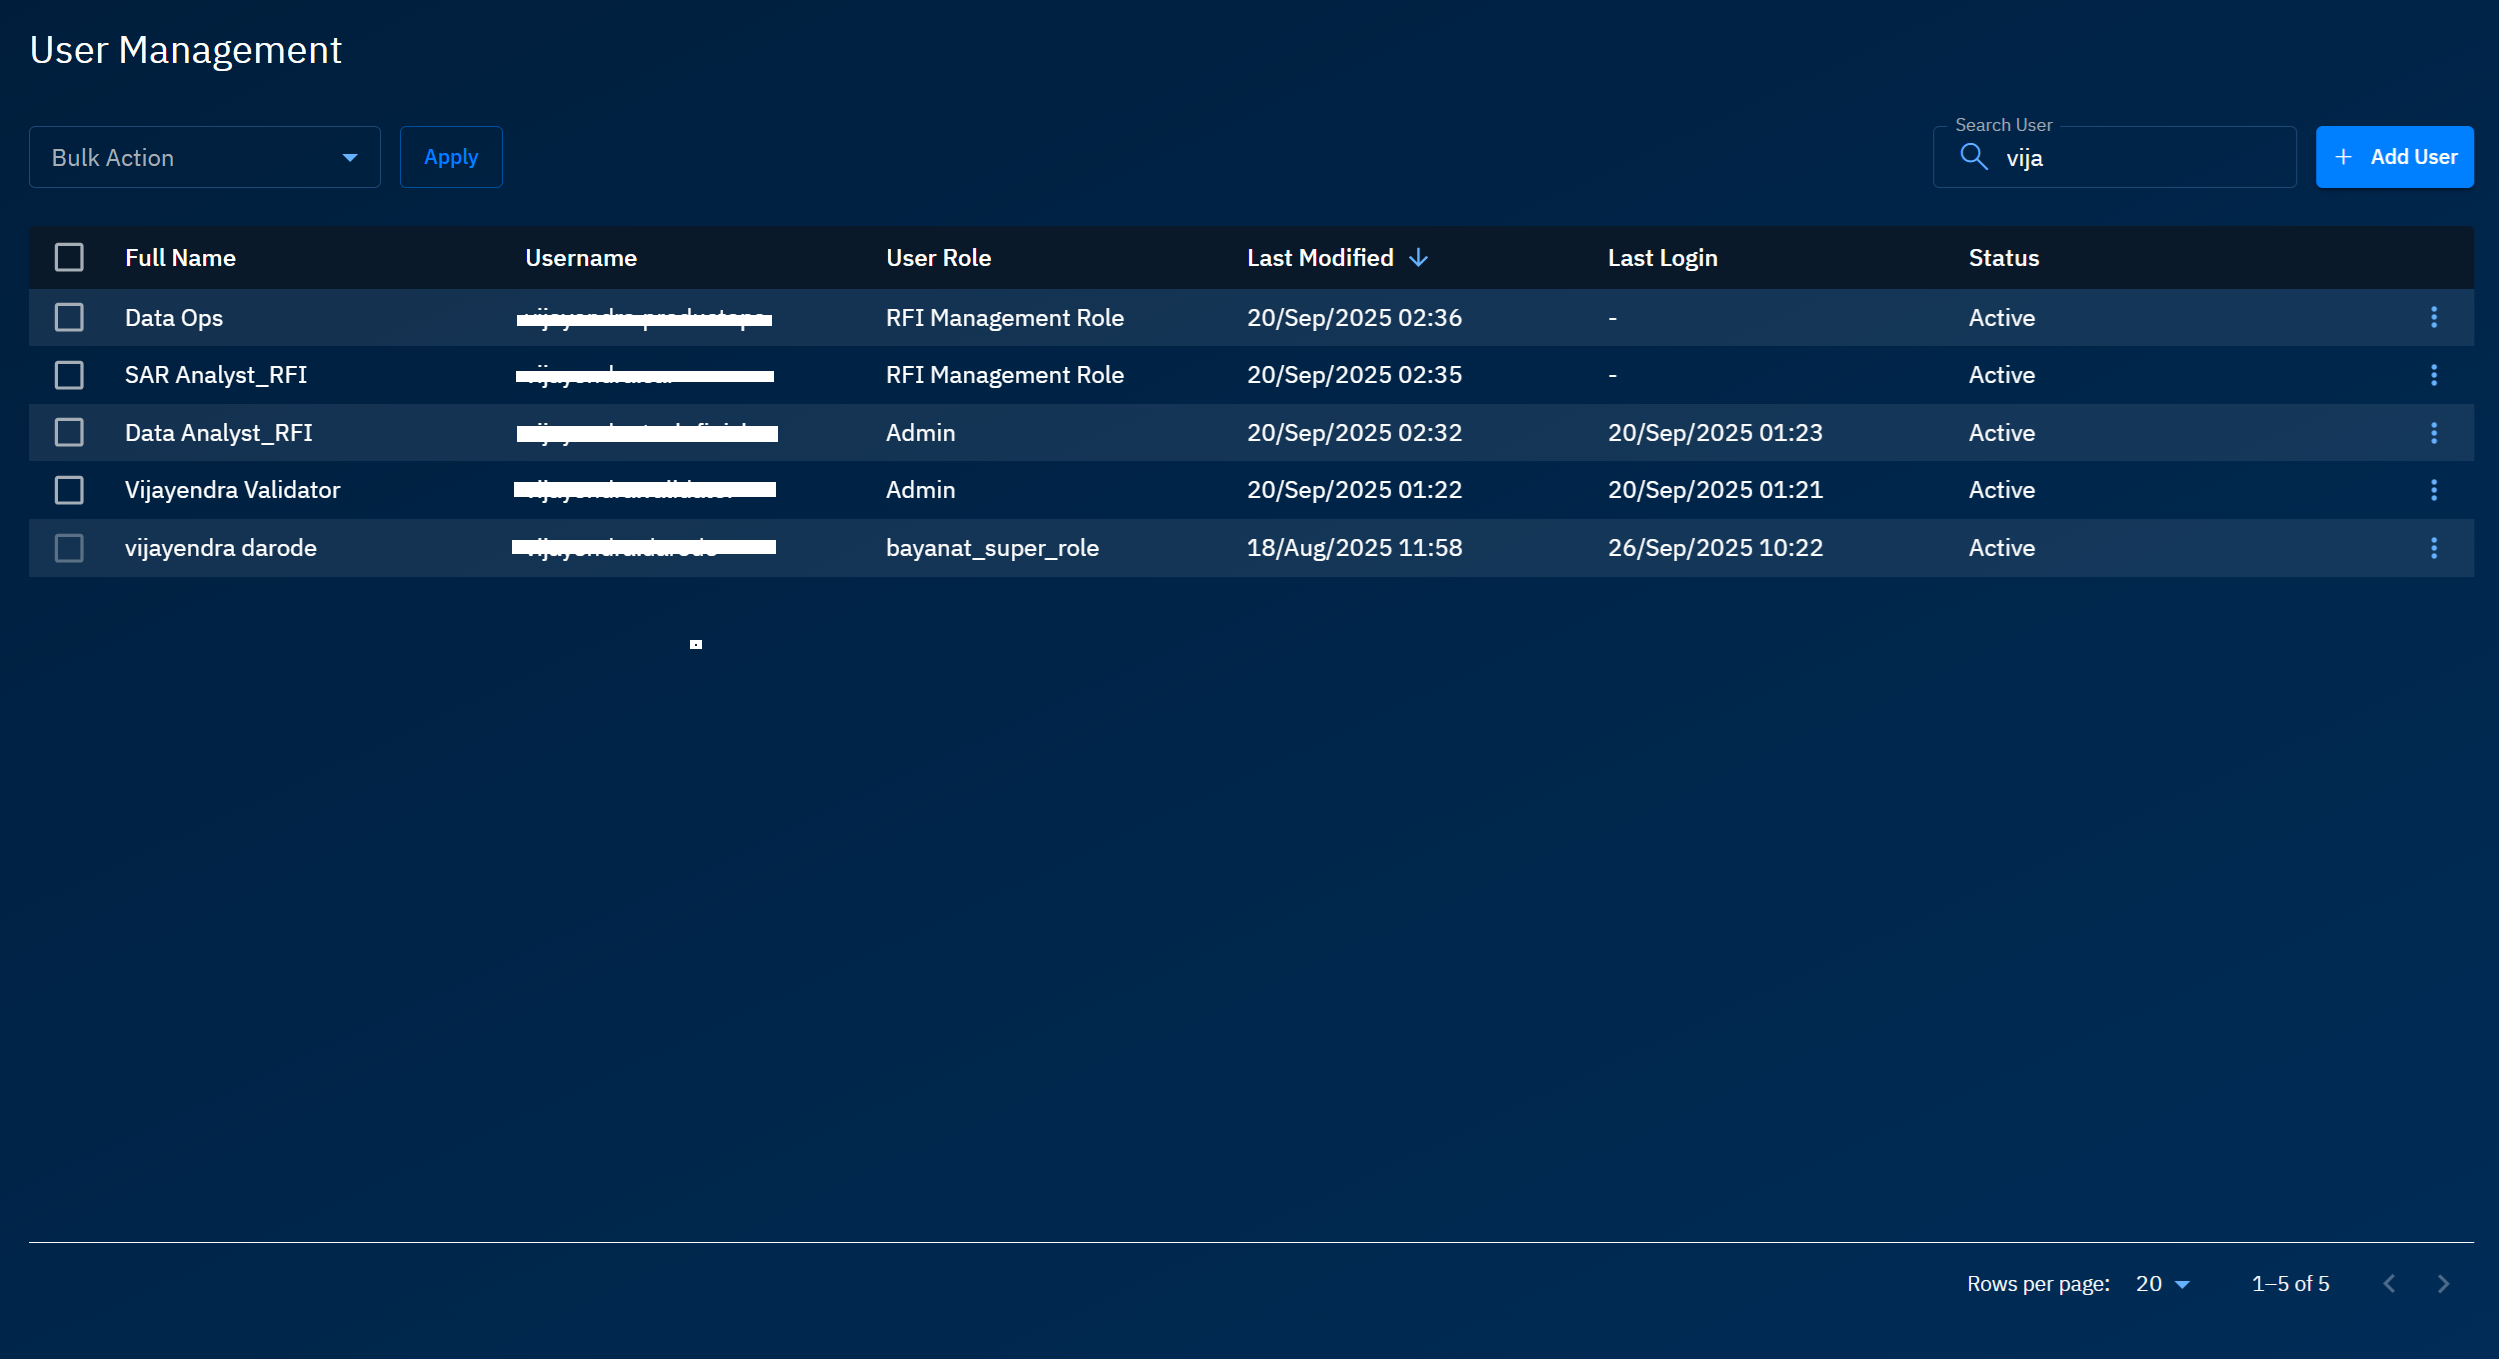Open options menu for Vijayendra Validator
This screenshot has height=1359, width=2499.
tap(2433, 490)
